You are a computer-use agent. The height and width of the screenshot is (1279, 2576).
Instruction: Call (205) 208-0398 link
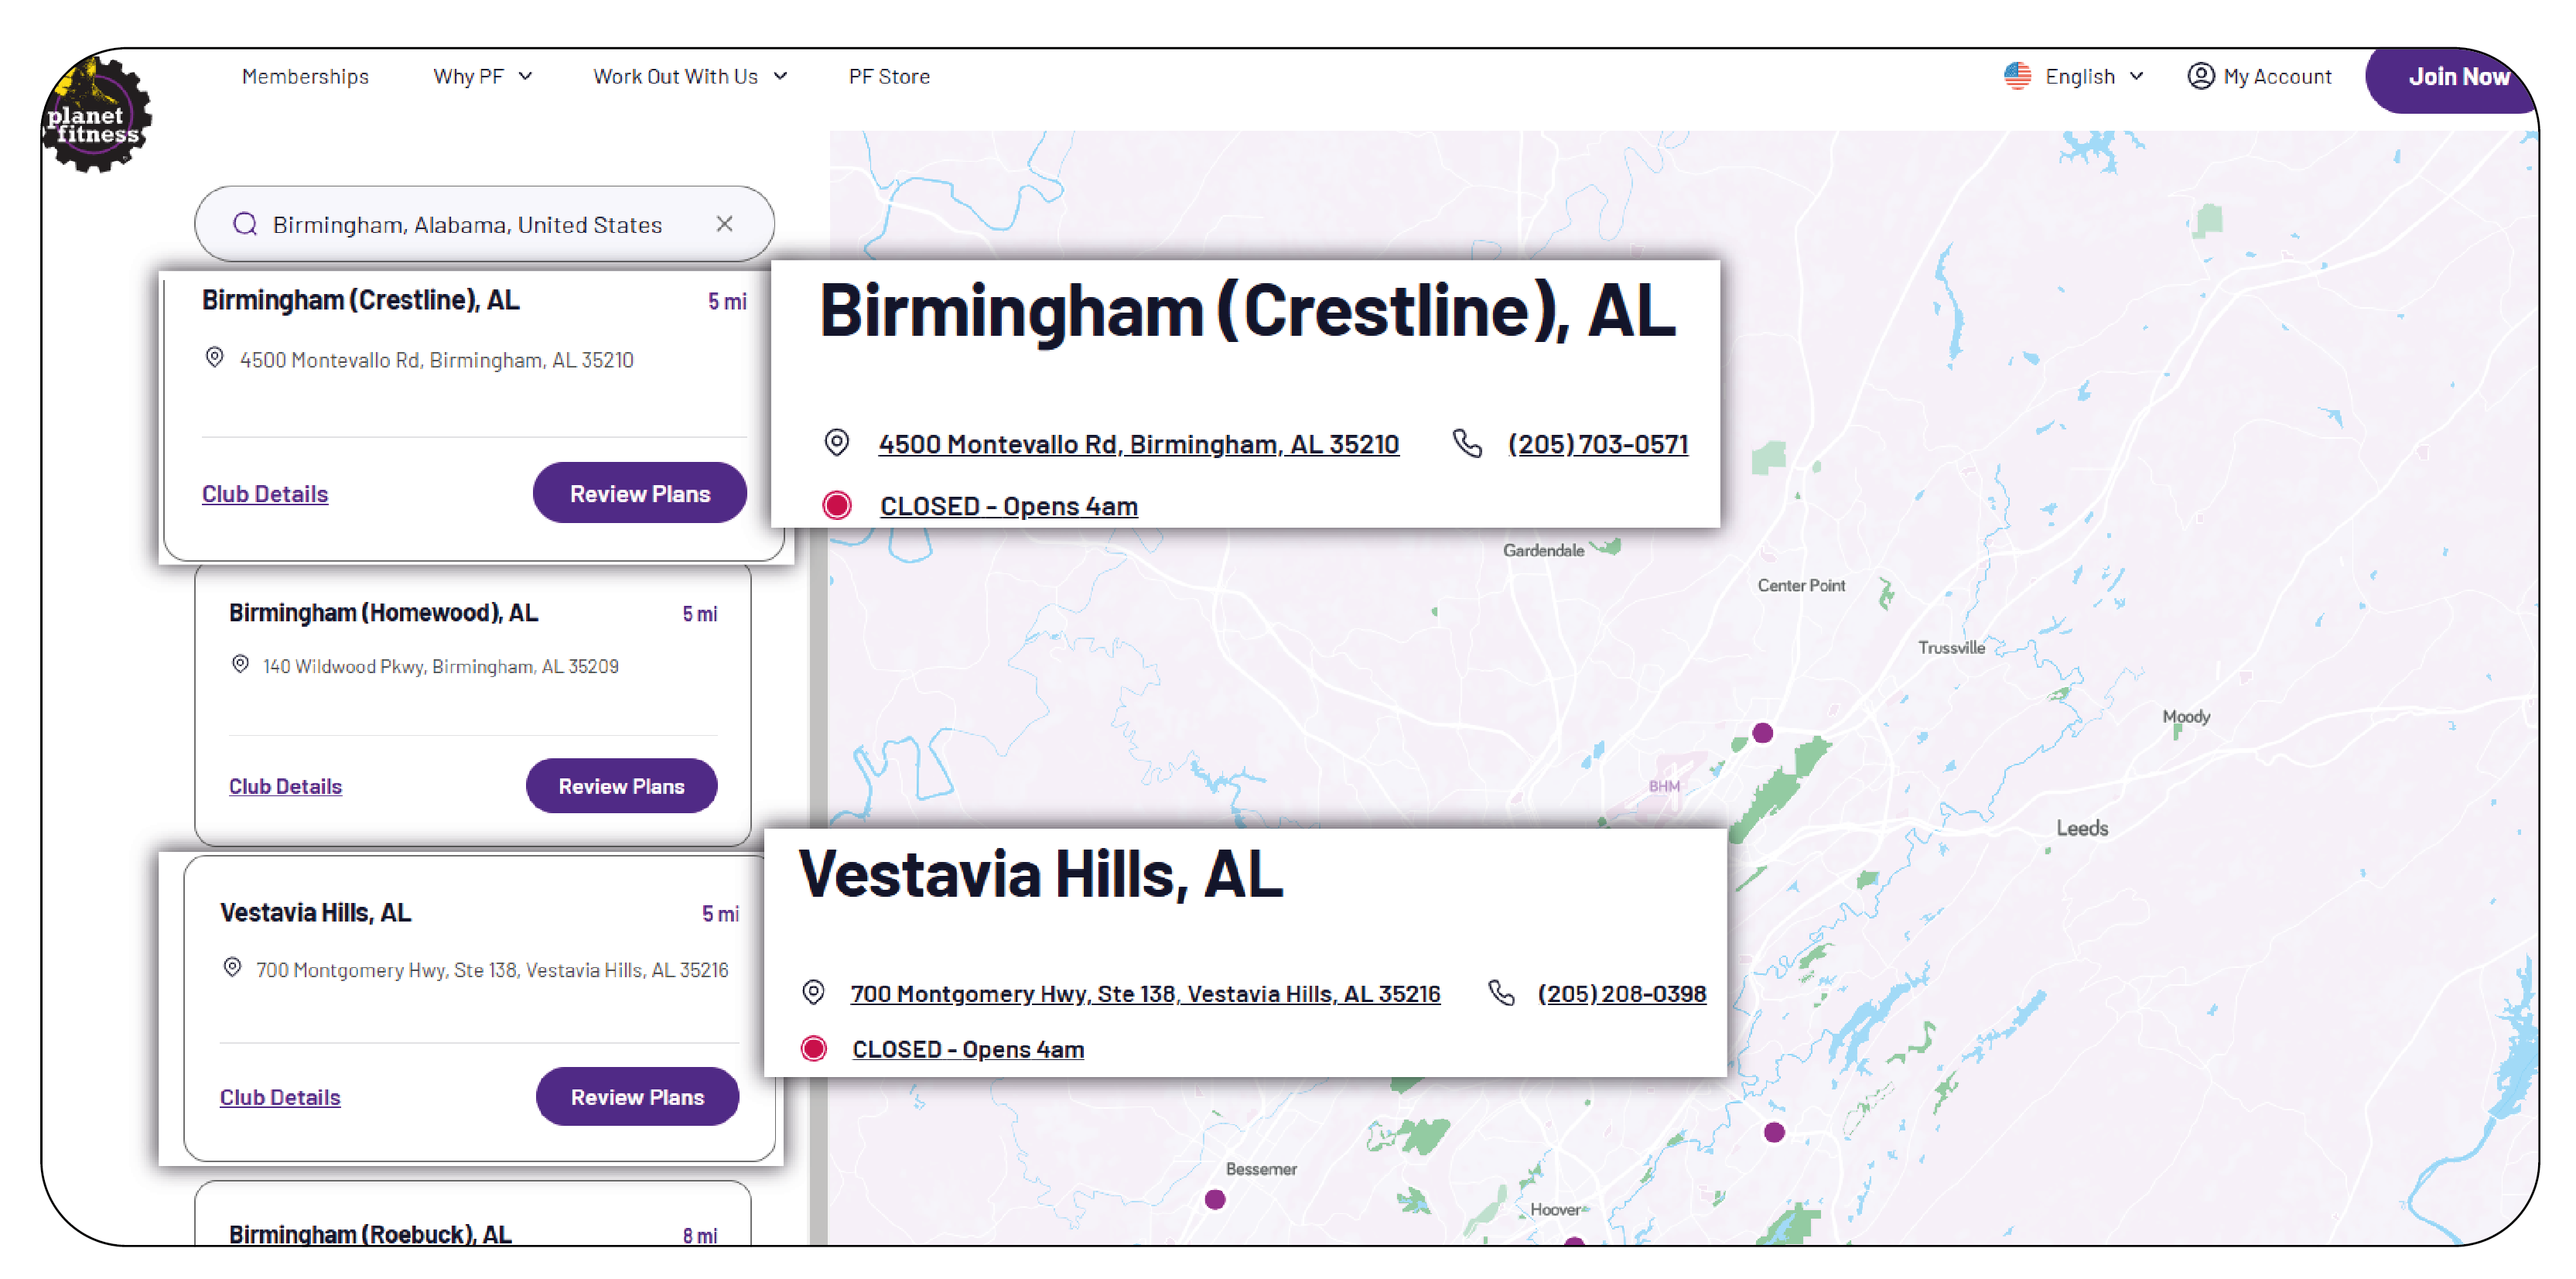tap(1622, 994)
